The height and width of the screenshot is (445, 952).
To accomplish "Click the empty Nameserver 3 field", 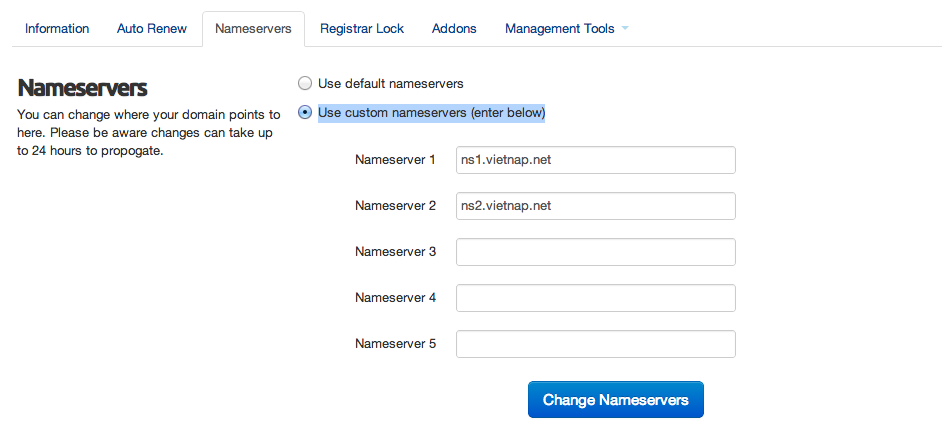I will 595,252.
